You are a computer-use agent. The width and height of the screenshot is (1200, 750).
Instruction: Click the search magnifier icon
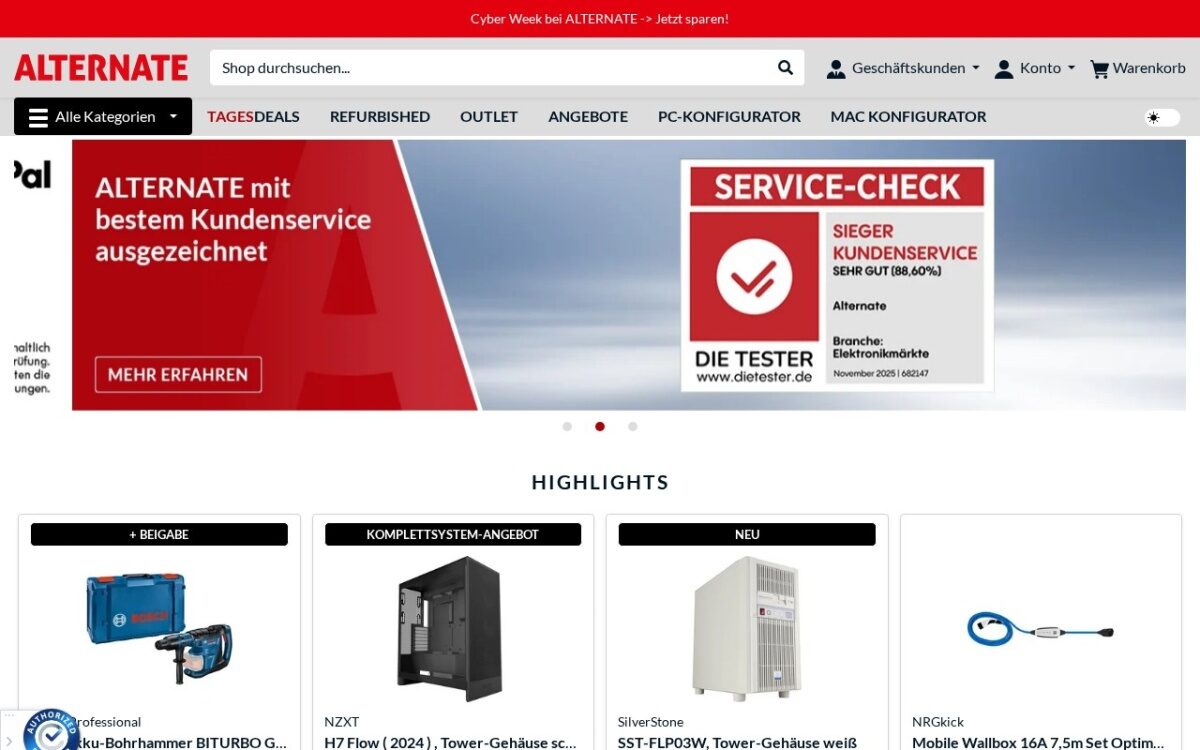coord(785,68)
